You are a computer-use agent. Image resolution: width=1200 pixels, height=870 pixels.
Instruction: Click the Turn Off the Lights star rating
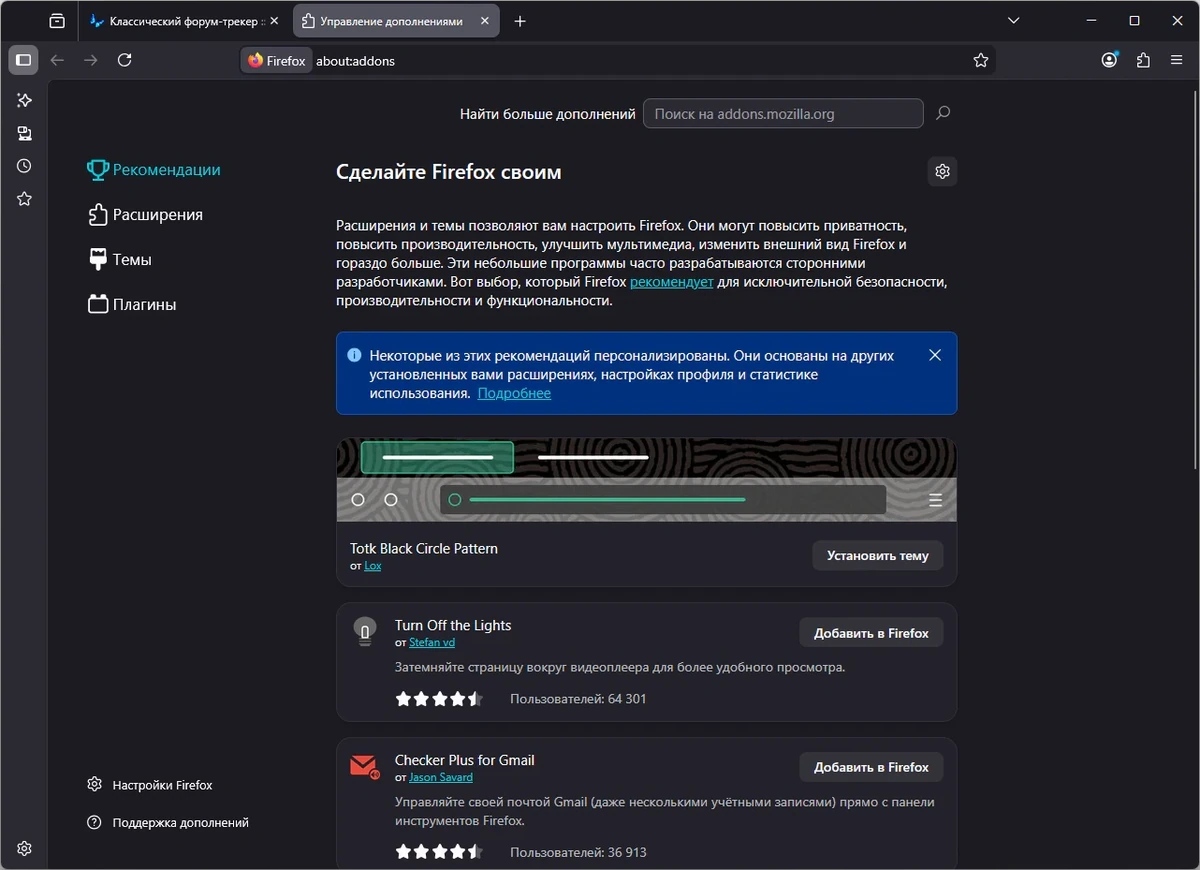[x=439, y=699]
